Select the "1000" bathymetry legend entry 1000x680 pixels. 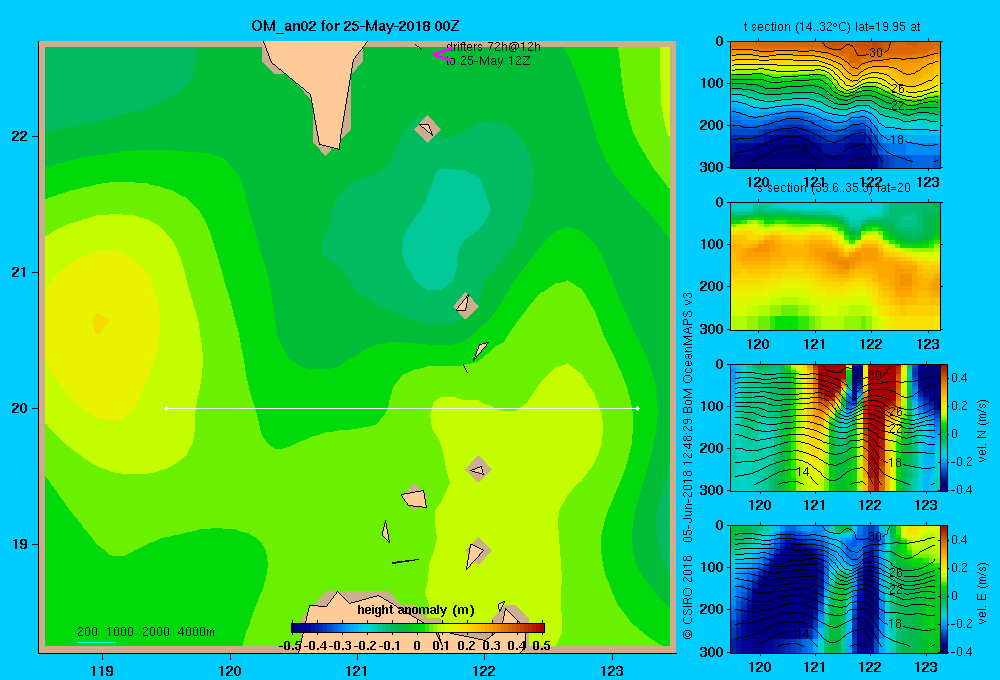120,632
